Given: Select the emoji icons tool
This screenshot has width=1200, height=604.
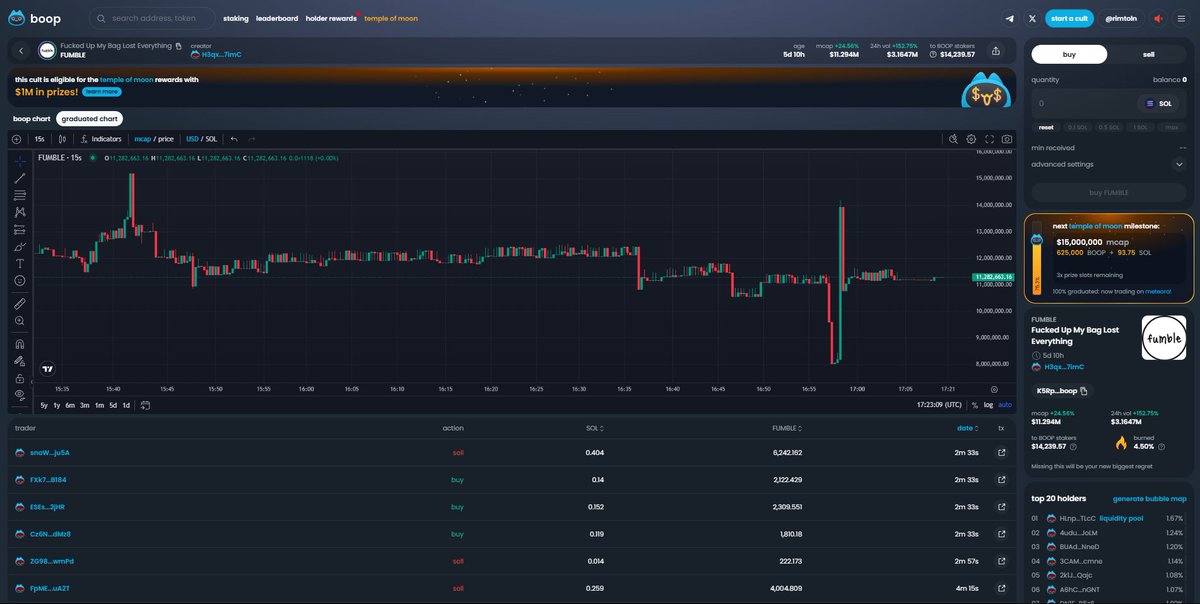Looking at the screenshot, I should pos(20,281).
